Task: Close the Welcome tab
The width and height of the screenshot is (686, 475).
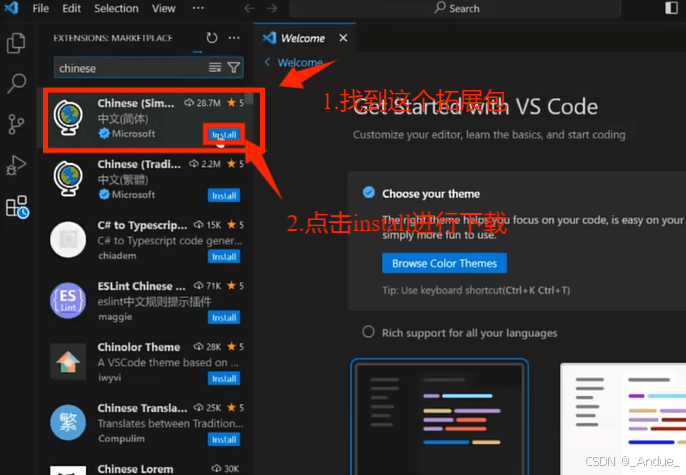Action: (x=343, y=38)
